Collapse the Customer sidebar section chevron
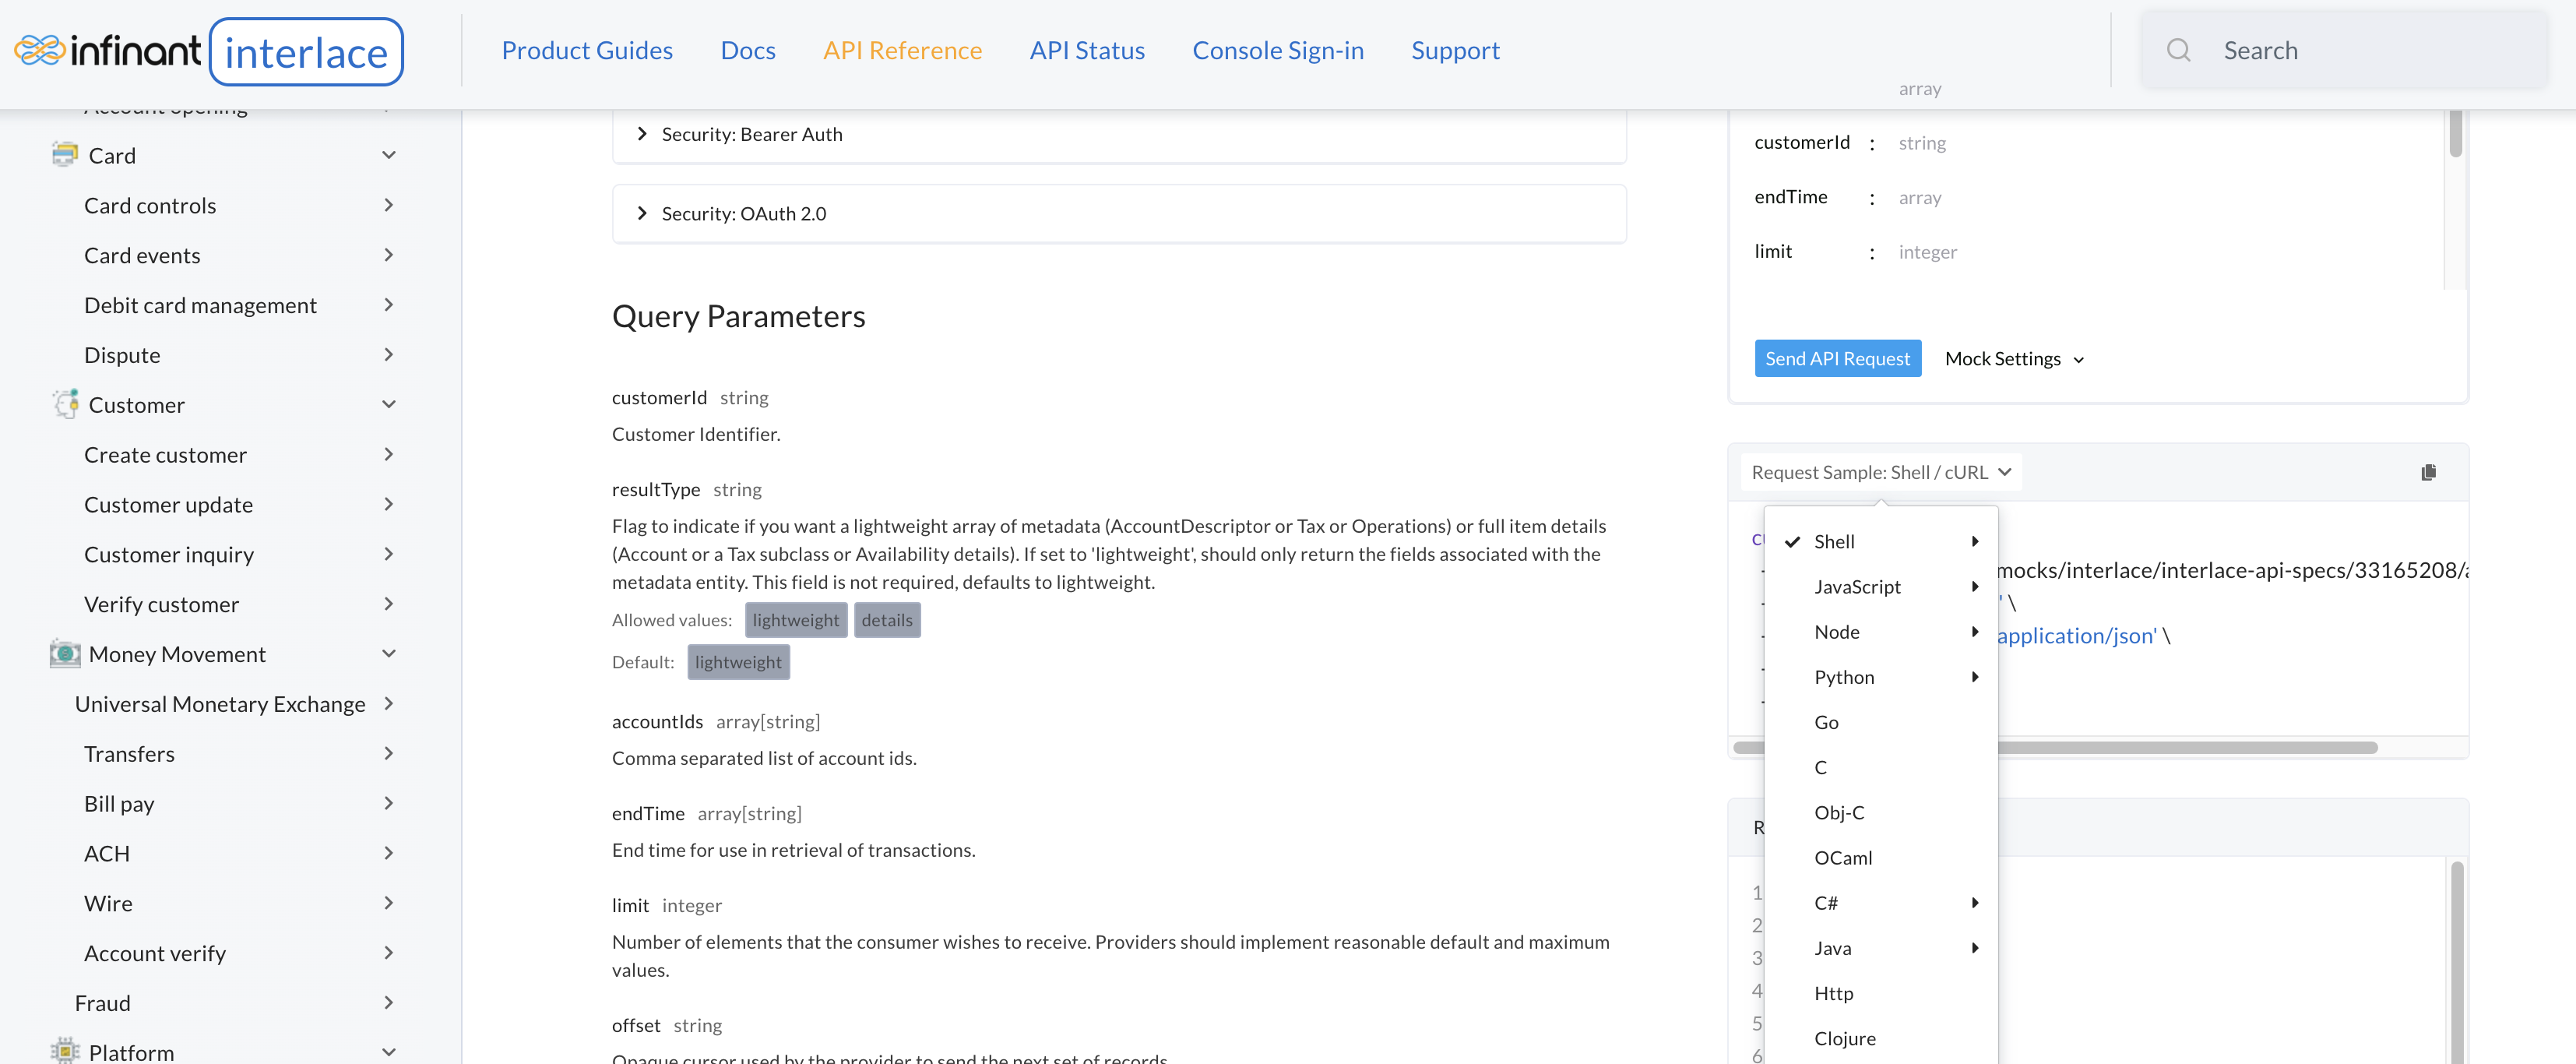Image resolution: width=2576 pixels, height=1064 pixels. coord(389,404)
